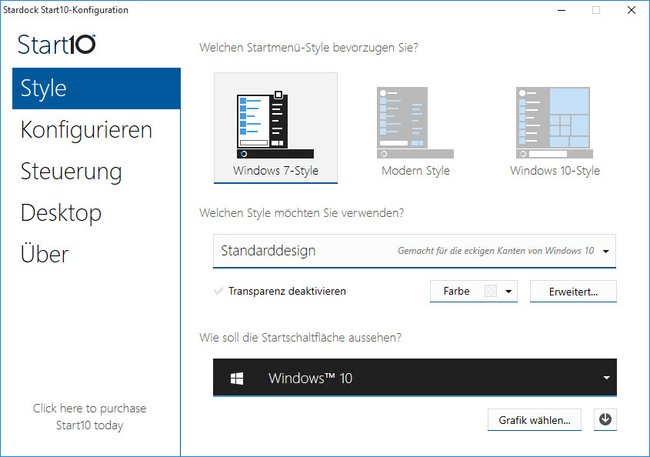Image resolution: width=650 pixels, height=457 pixels.
Task: Open the Style section
Action: (96, 88)
